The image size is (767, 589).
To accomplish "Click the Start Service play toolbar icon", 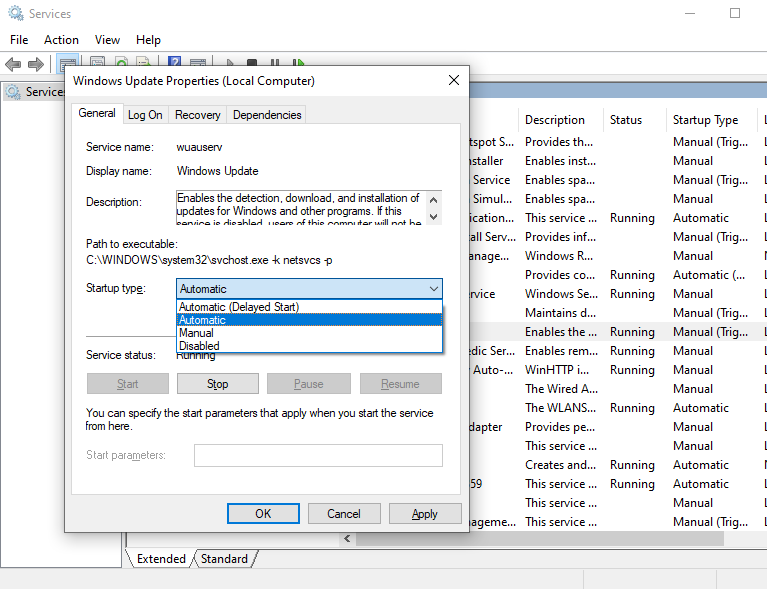I will pos(230,62).
